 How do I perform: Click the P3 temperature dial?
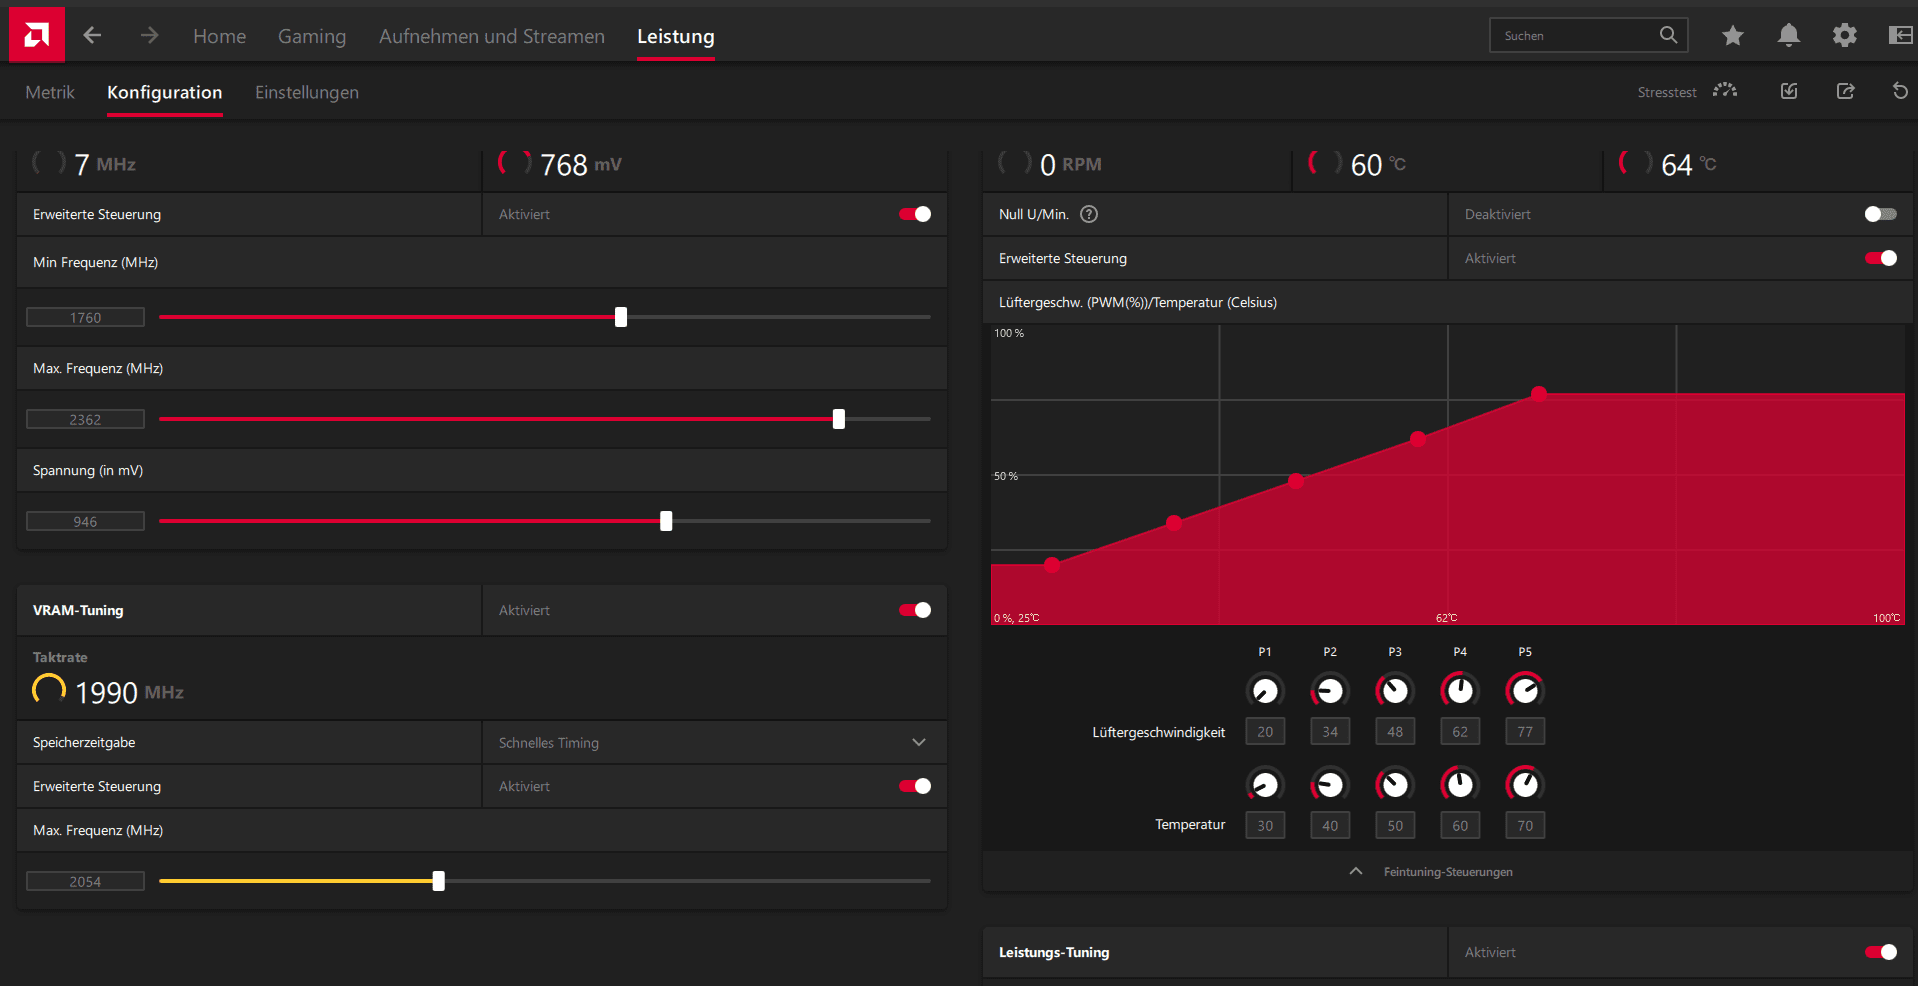click(x=1395, y=785)
